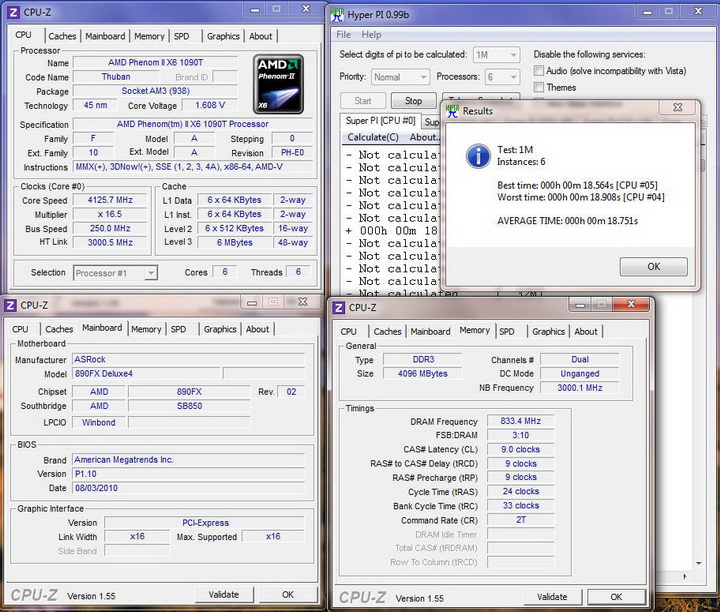Minimize the top-left CPU-Z CPU window
The width and height of the screenshot is (720, 612).
[x=256, y=9]
